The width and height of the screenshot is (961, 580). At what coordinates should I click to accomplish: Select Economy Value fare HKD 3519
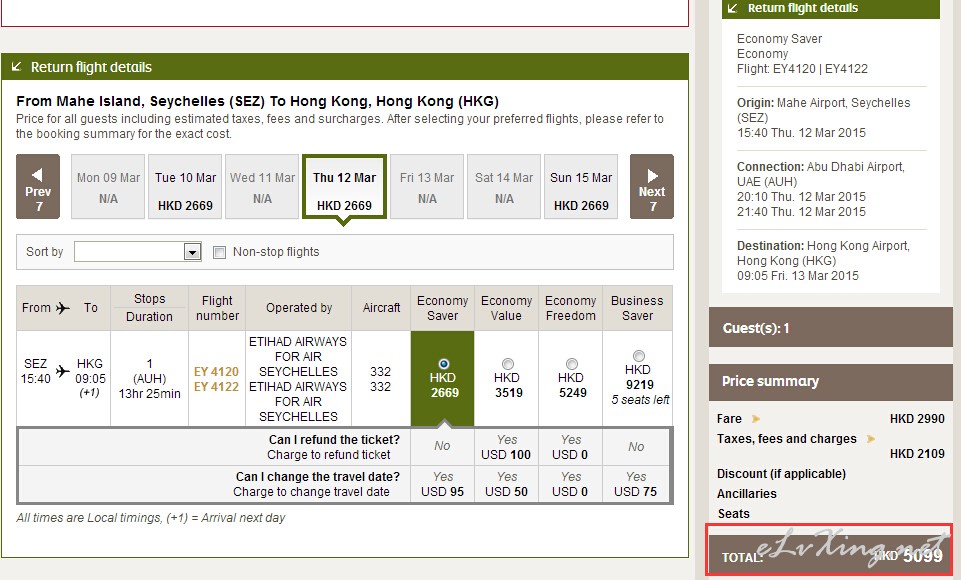coord(507,364)
